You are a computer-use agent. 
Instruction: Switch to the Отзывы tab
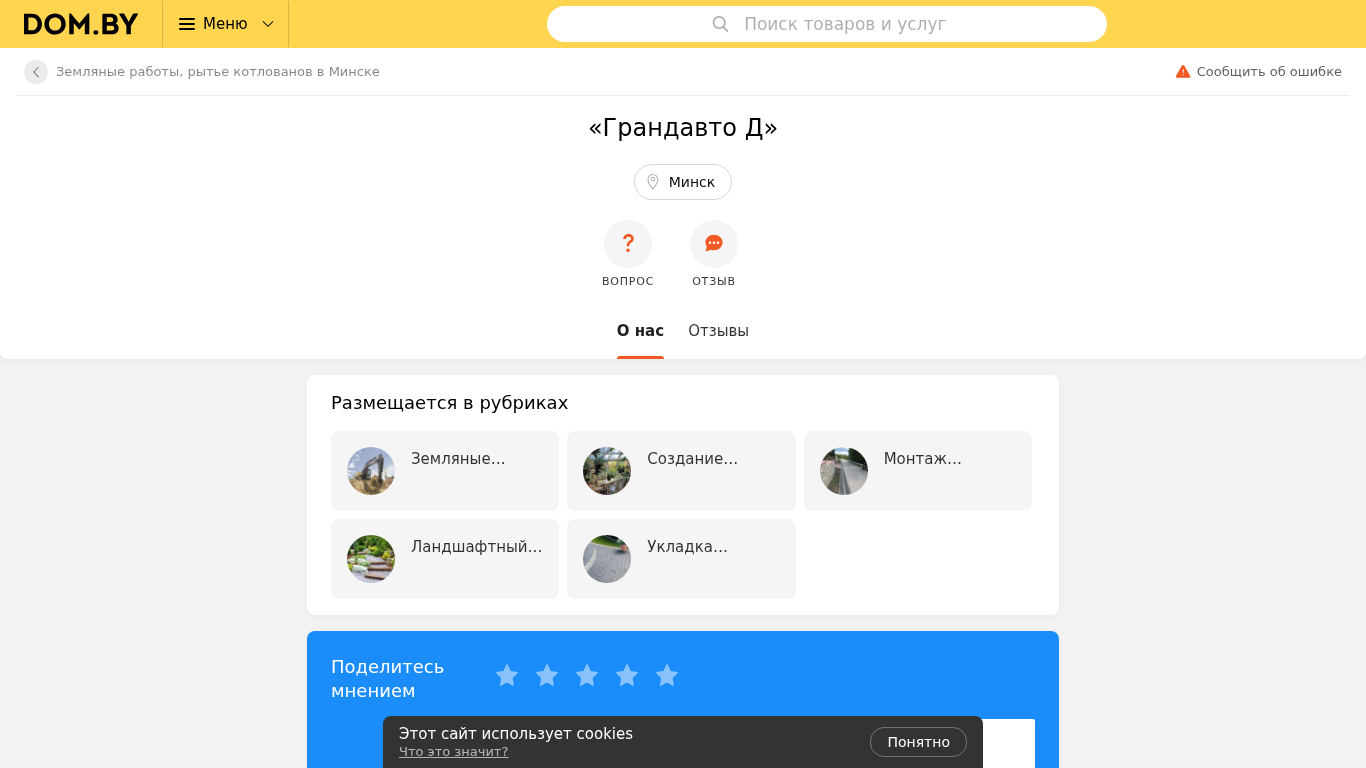718,331
